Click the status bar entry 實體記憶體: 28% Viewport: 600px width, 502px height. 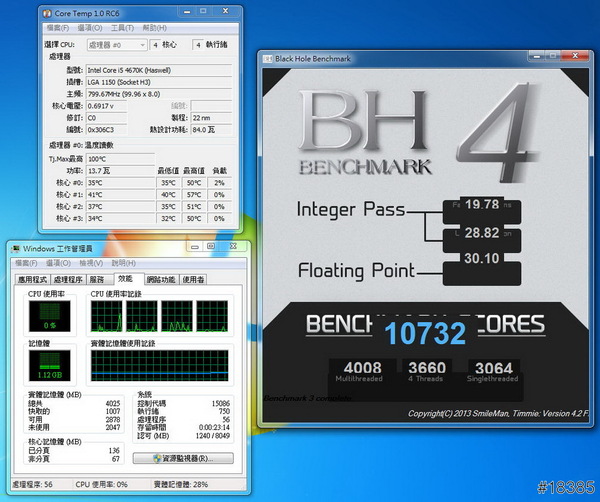tap(181, 484)
